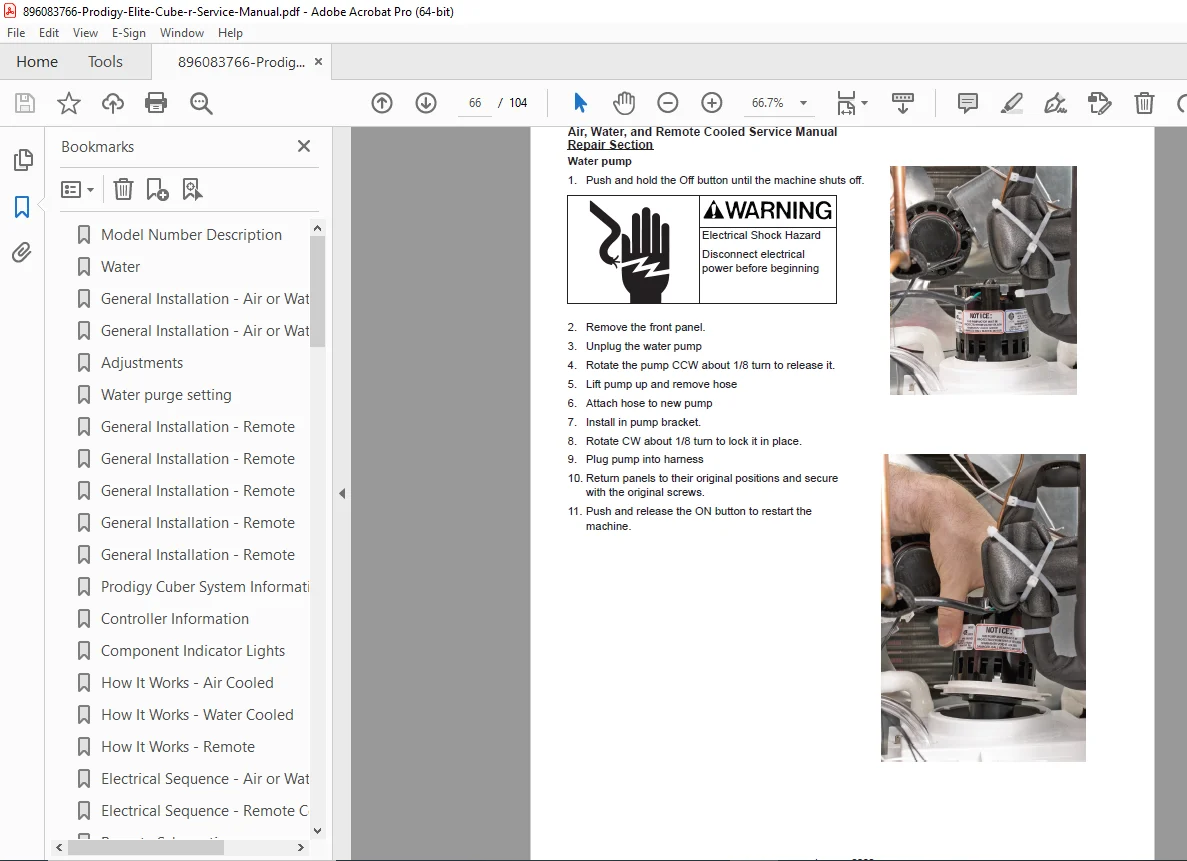Click the stamp tool icon

[x=1099, y=103]
